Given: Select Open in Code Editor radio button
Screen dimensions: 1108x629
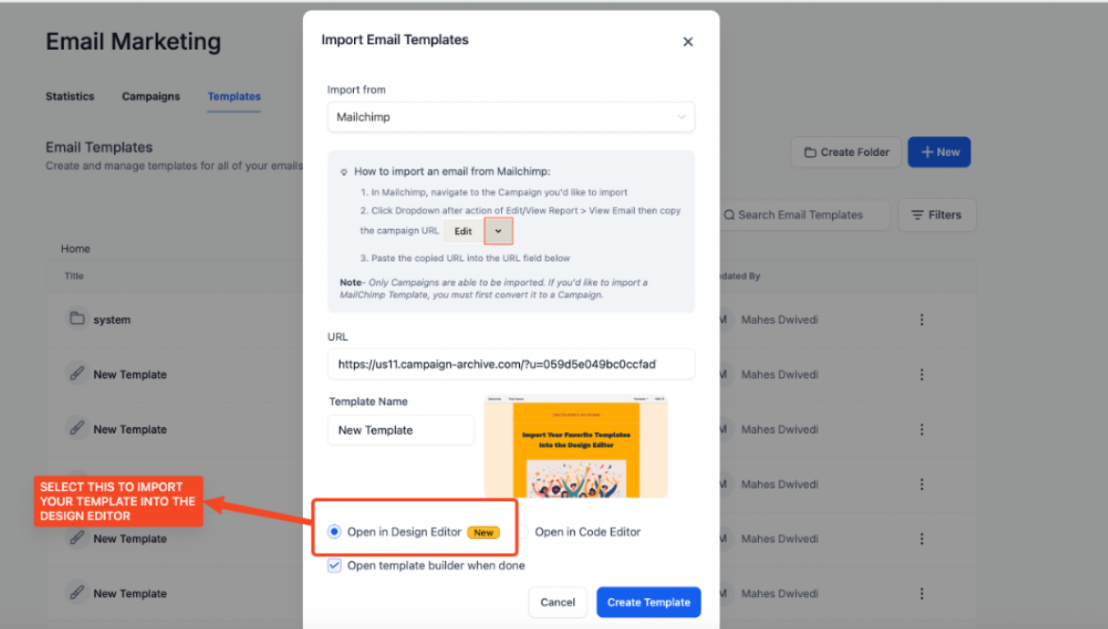Looking at the screenshot, I should click(524, 531).
